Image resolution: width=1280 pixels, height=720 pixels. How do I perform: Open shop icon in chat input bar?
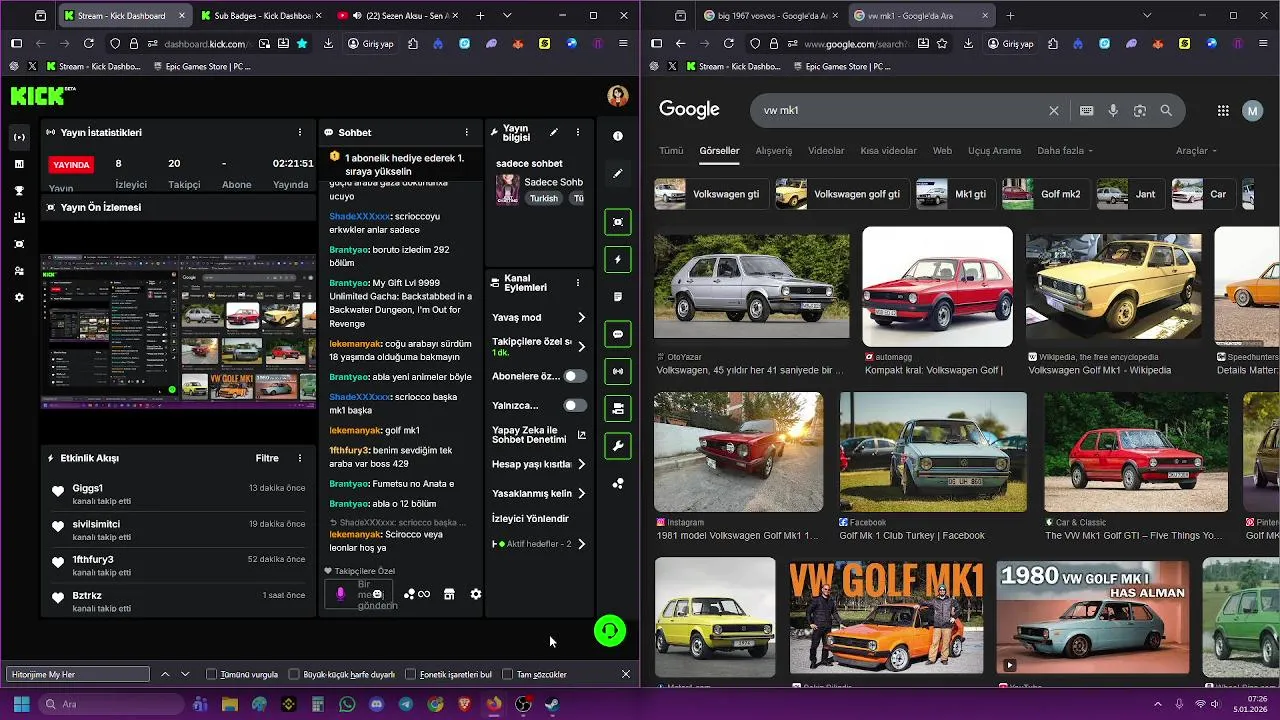[x=449, y=594]
